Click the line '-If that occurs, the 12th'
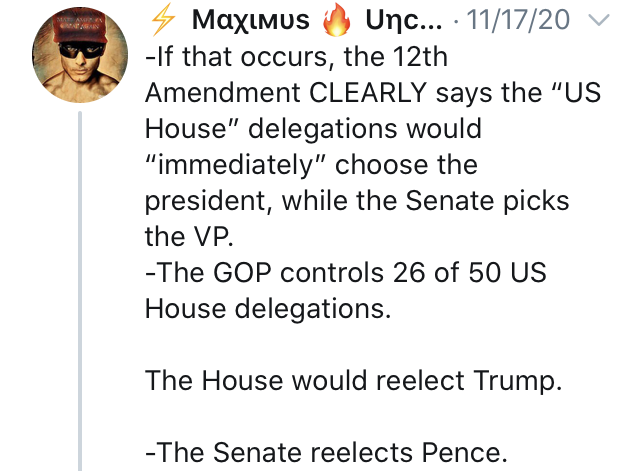 coord(297,57)
